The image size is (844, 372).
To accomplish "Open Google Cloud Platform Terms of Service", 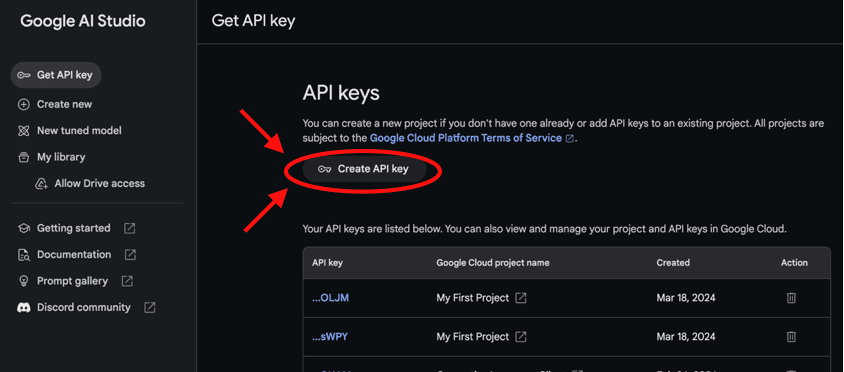I will pos(466,138).
